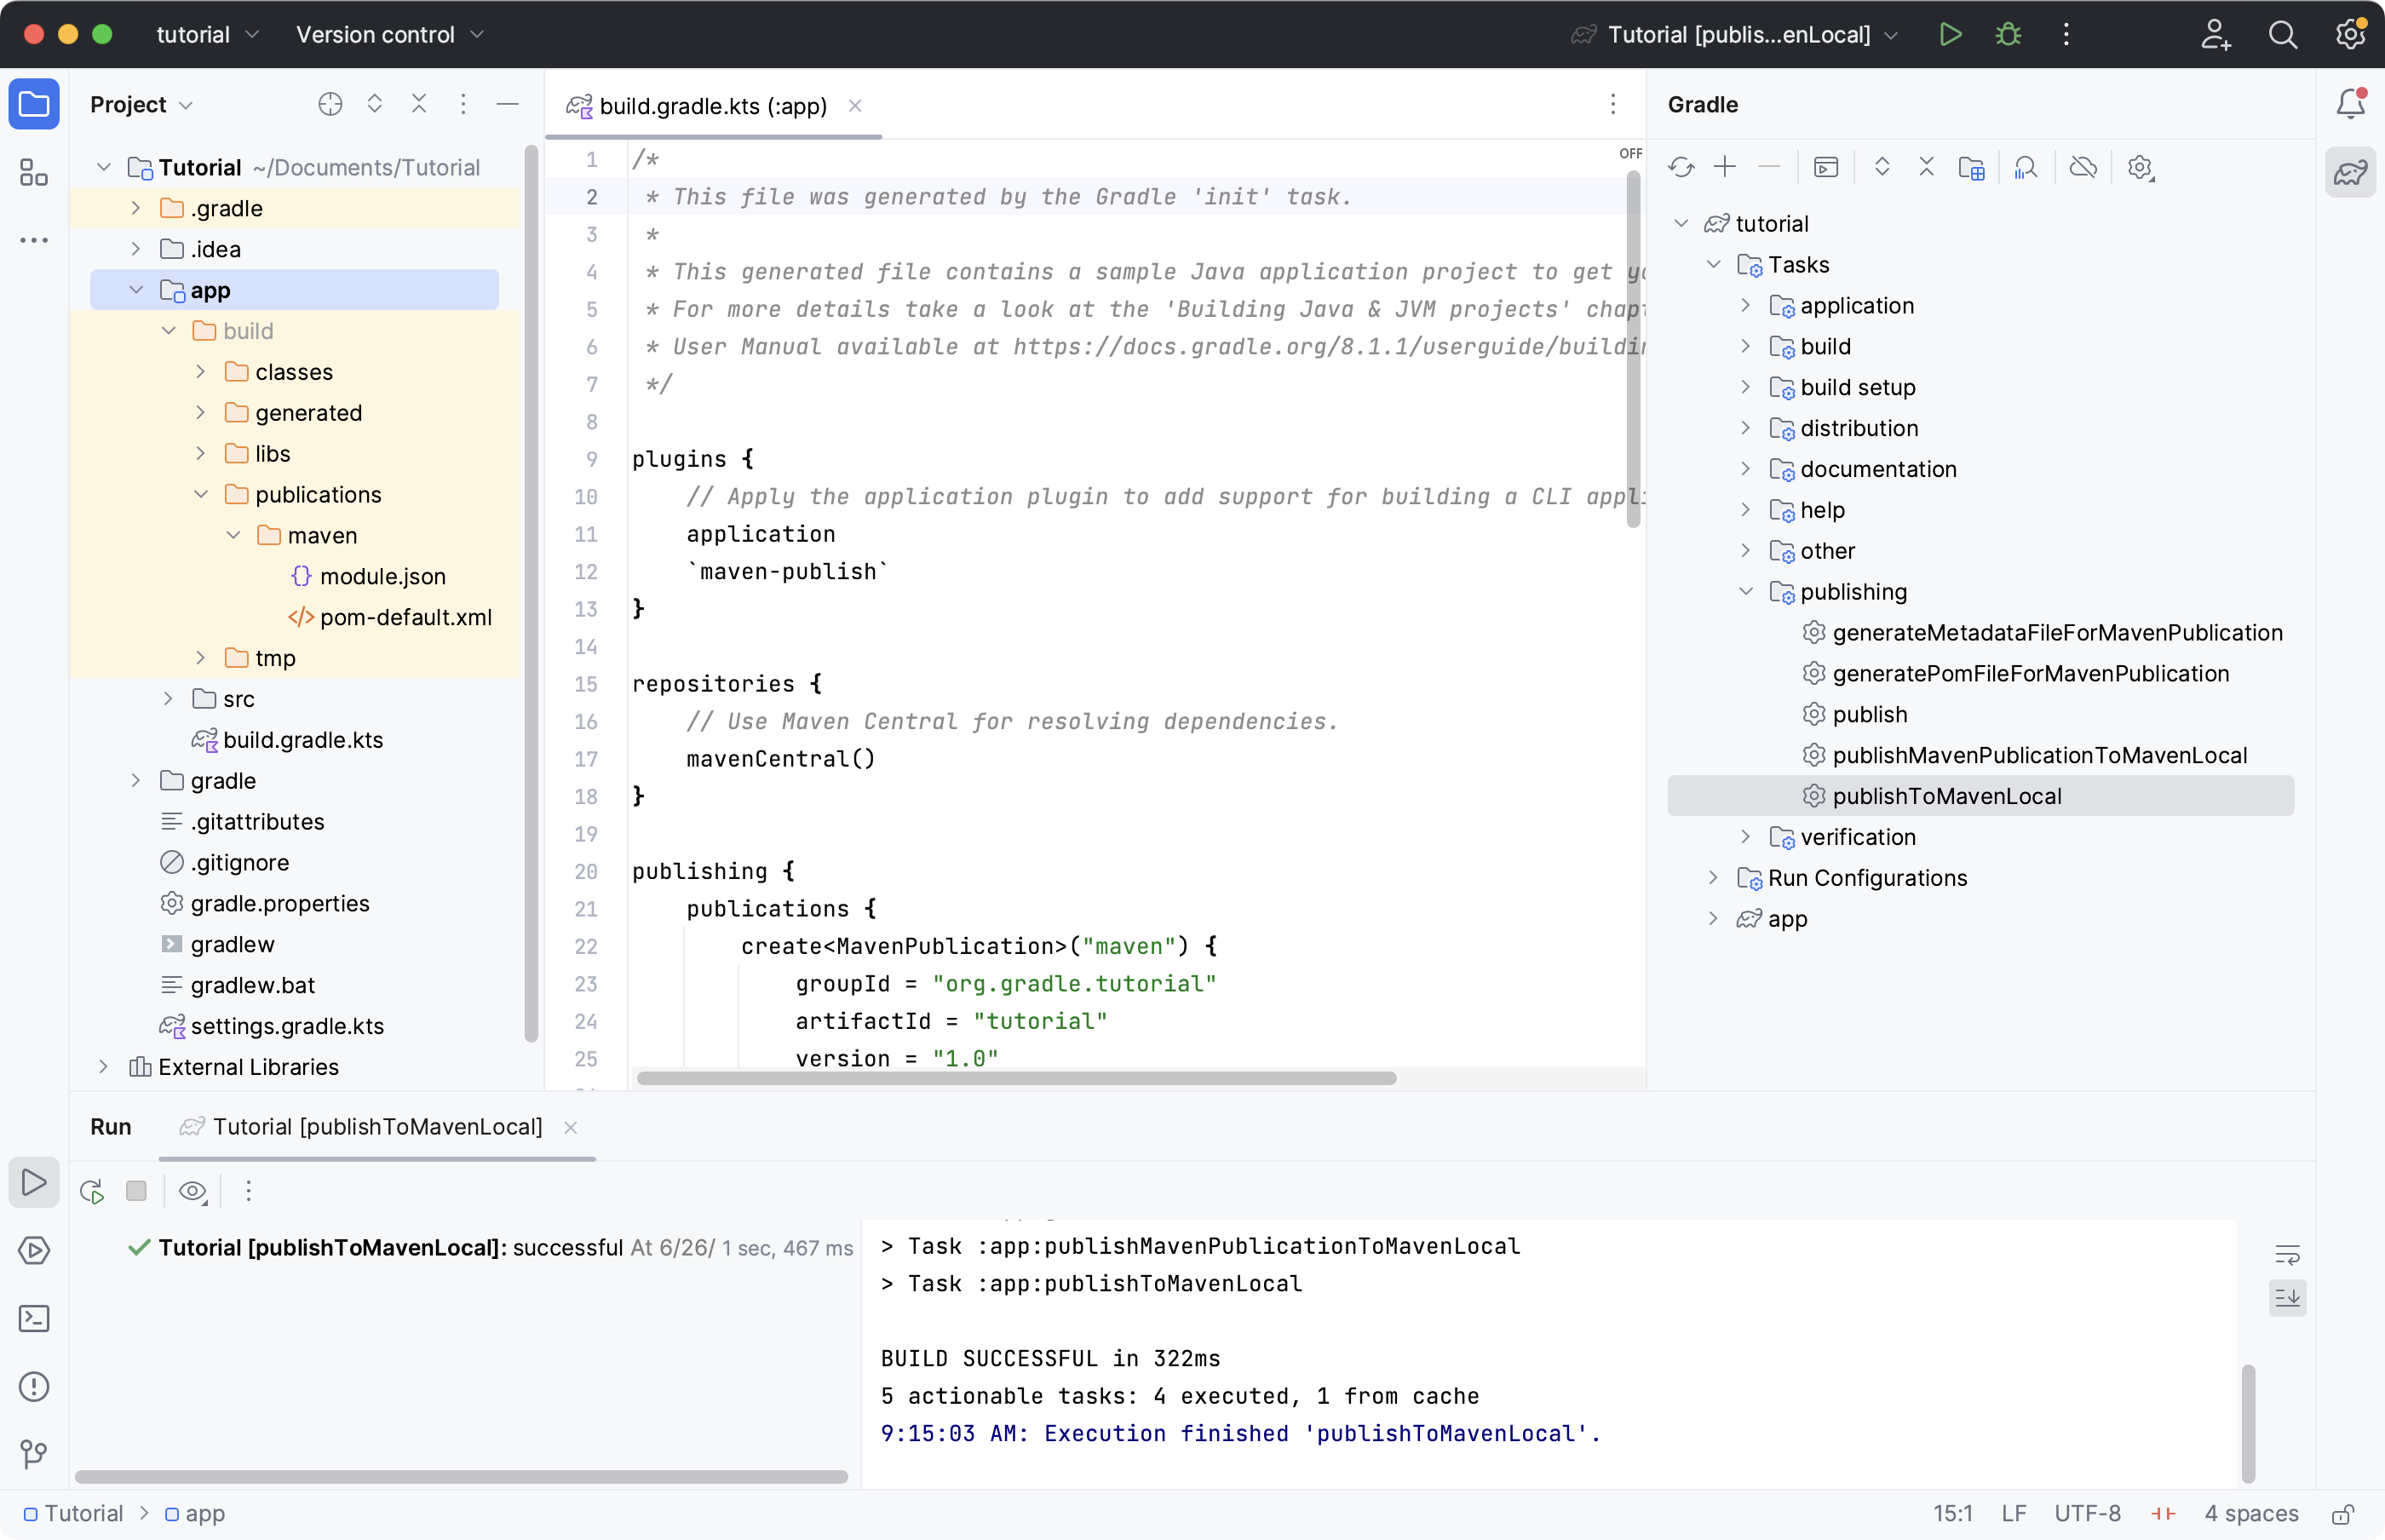The width and height of the screenshot is (2385, 1540).
Task: Hide the Project panel
Action: pos(508,104)
